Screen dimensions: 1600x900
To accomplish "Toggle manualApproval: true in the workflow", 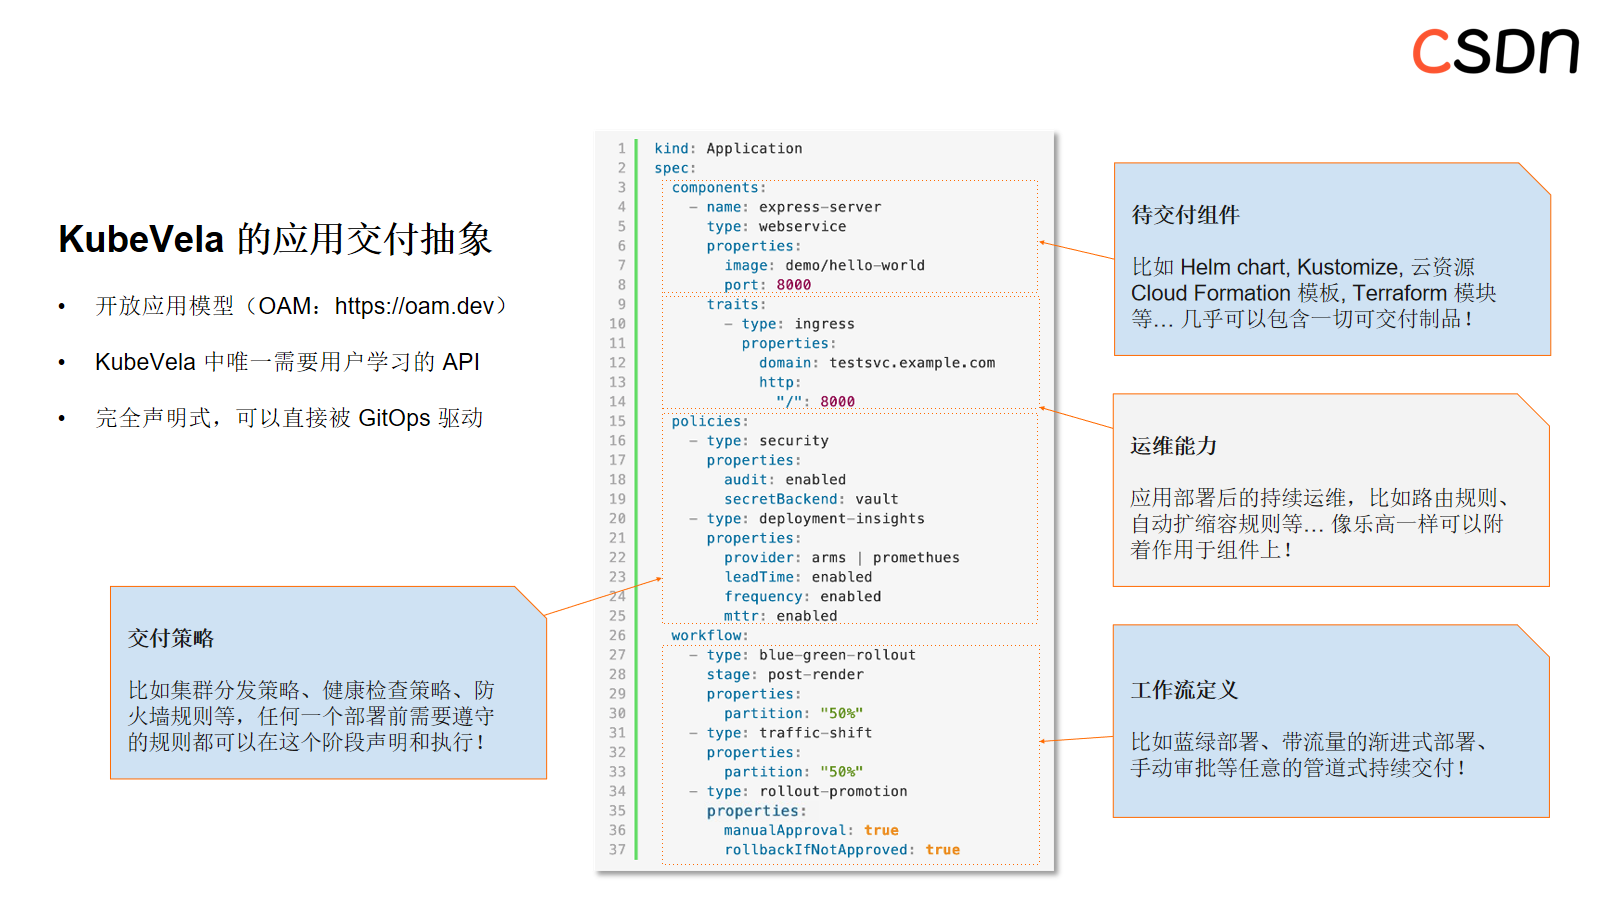I will pyautogui.click(x=810, y=829).
